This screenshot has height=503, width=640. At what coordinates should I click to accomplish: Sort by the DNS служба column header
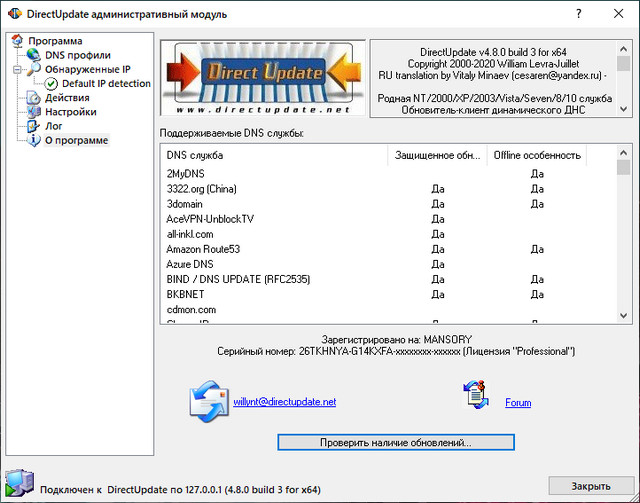(273, 155)
